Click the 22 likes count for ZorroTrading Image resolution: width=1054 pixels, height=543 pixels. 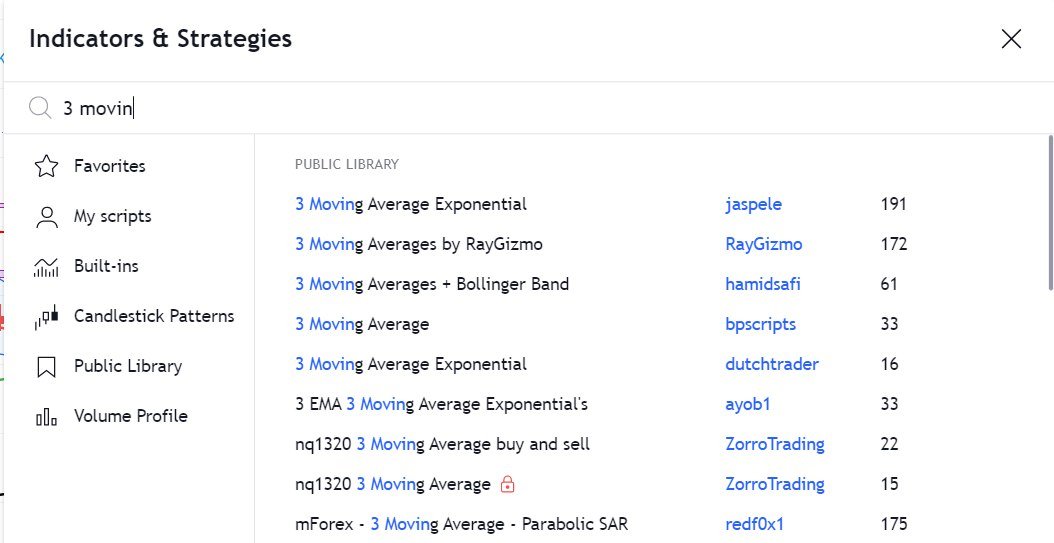889,444
